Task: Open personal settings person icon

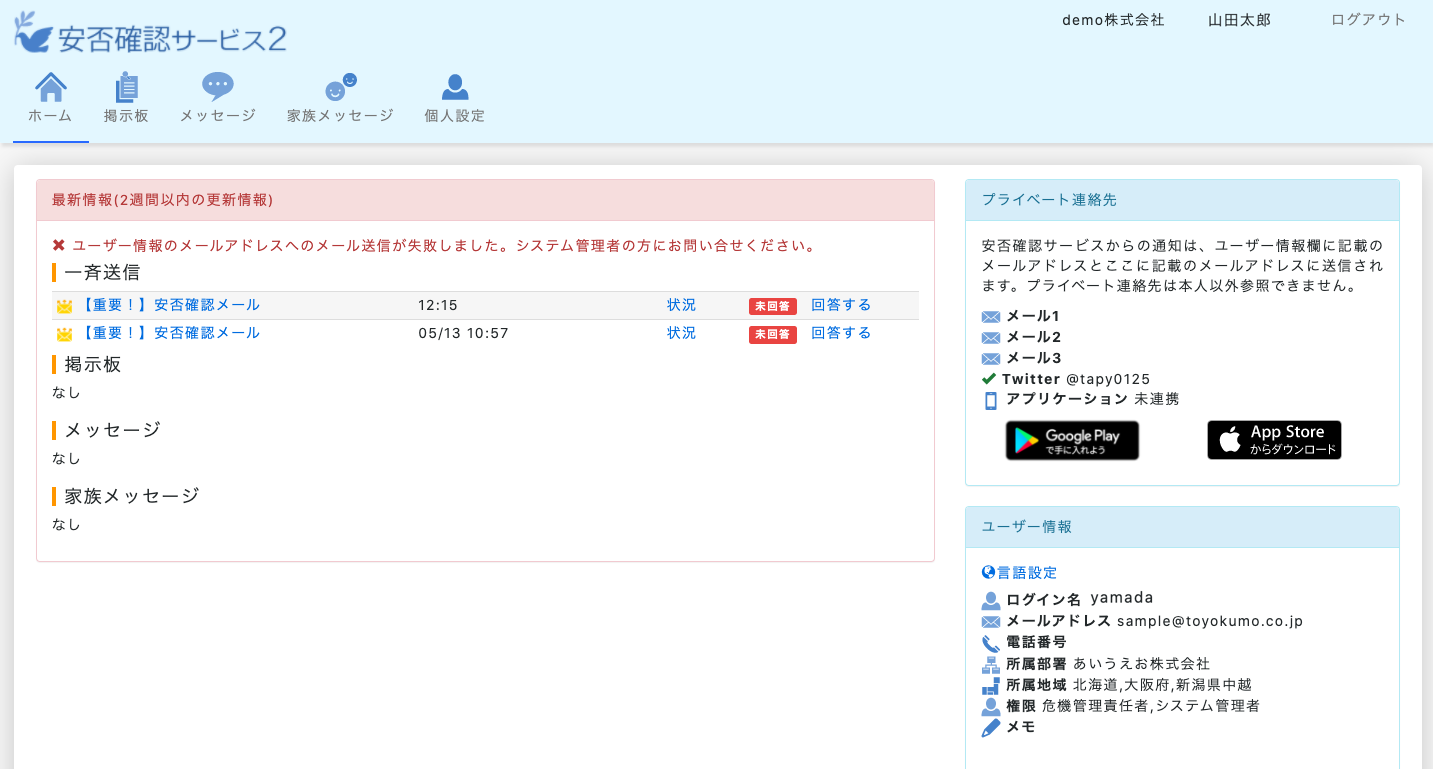Action: pos(455,88)
